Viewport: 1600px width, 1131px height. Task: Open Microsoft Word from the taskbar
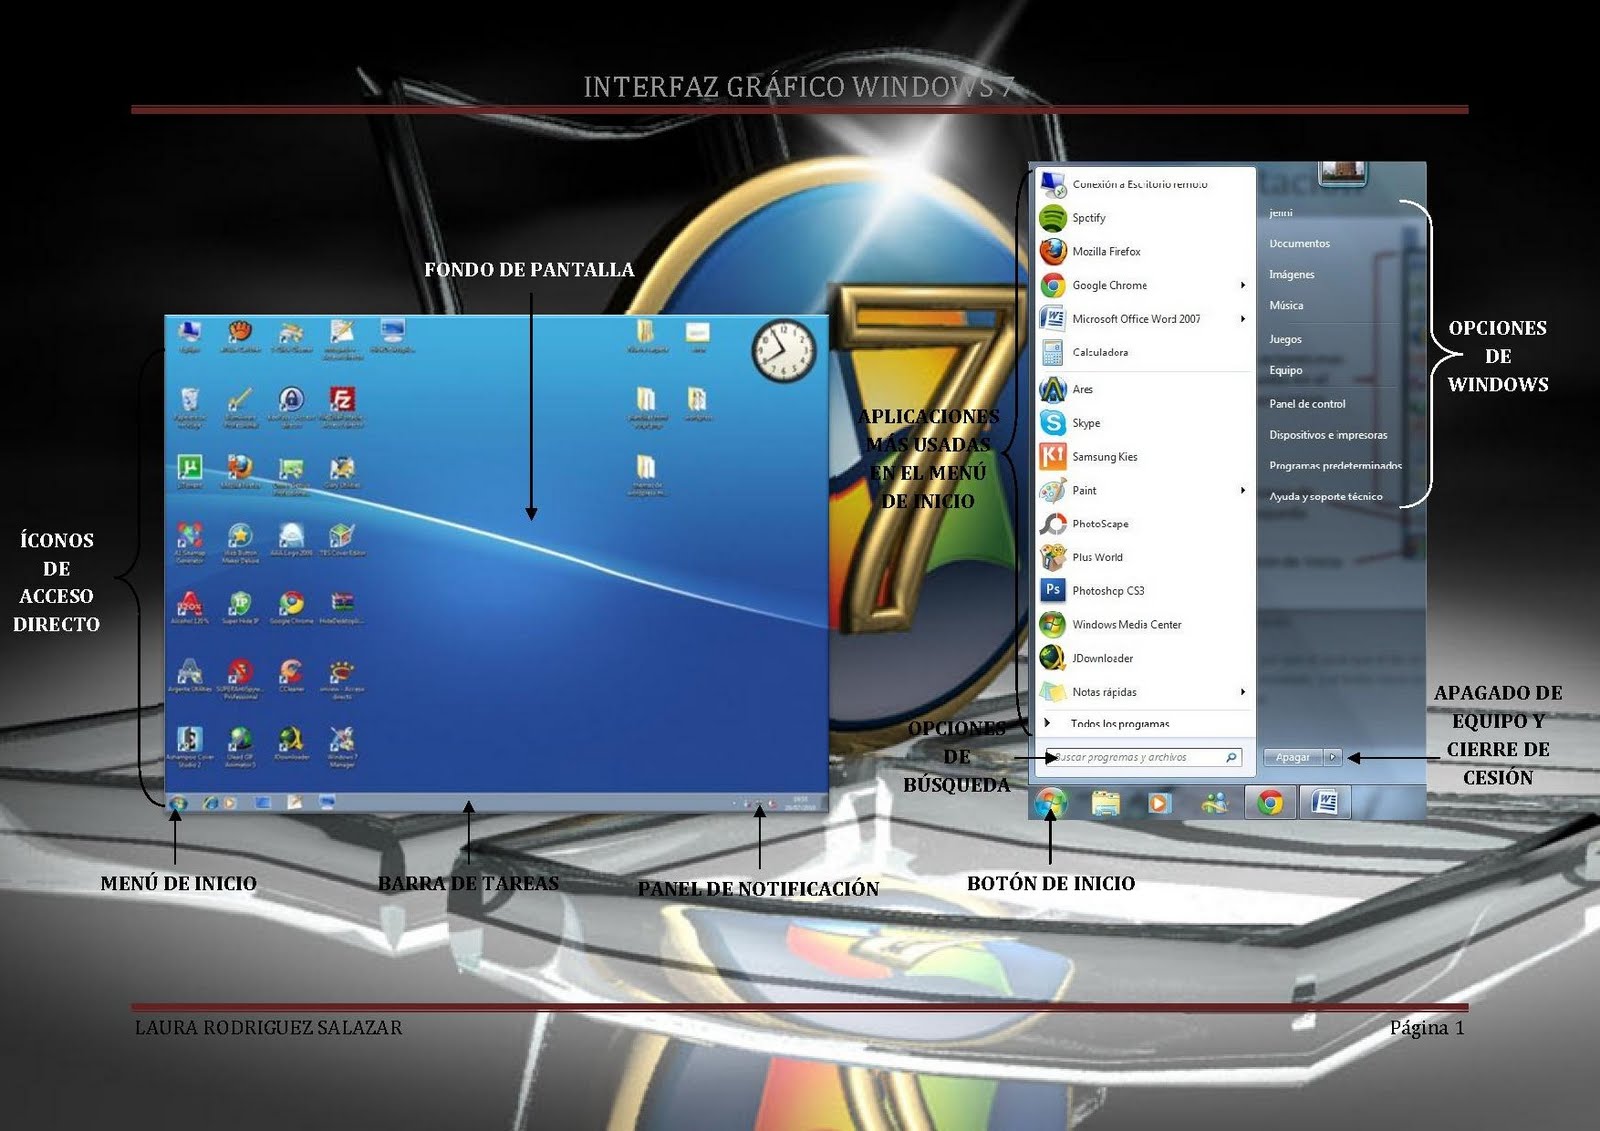(1324, 800)
